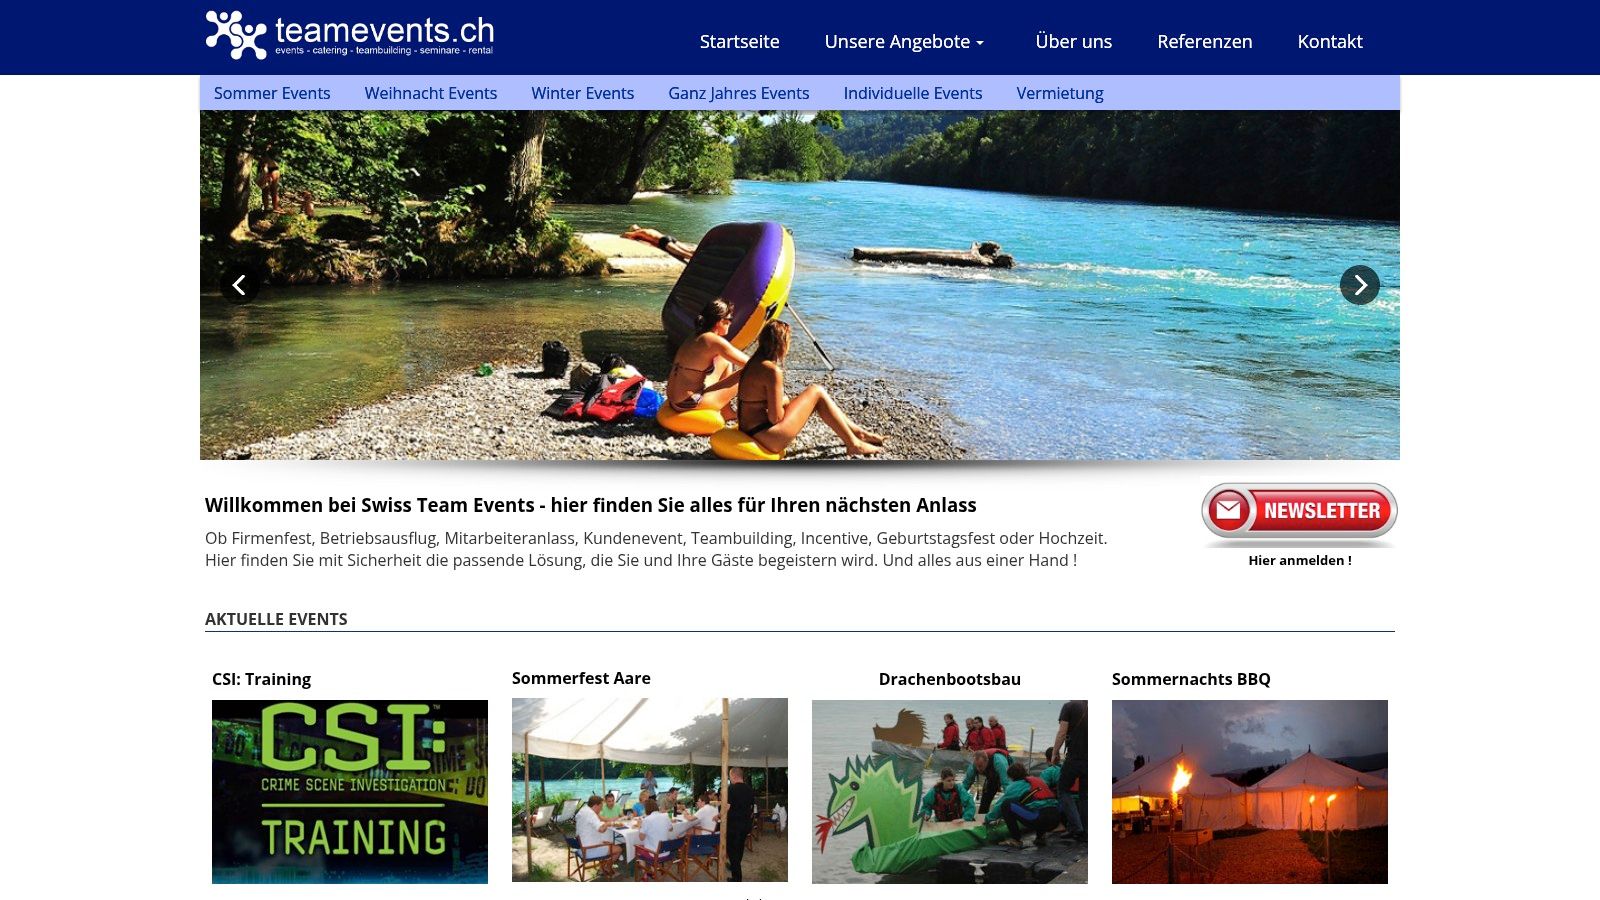The image size is (1600, 900).
Task: Select Vermietung in the sub navigation
Action: coord(1060,93)
